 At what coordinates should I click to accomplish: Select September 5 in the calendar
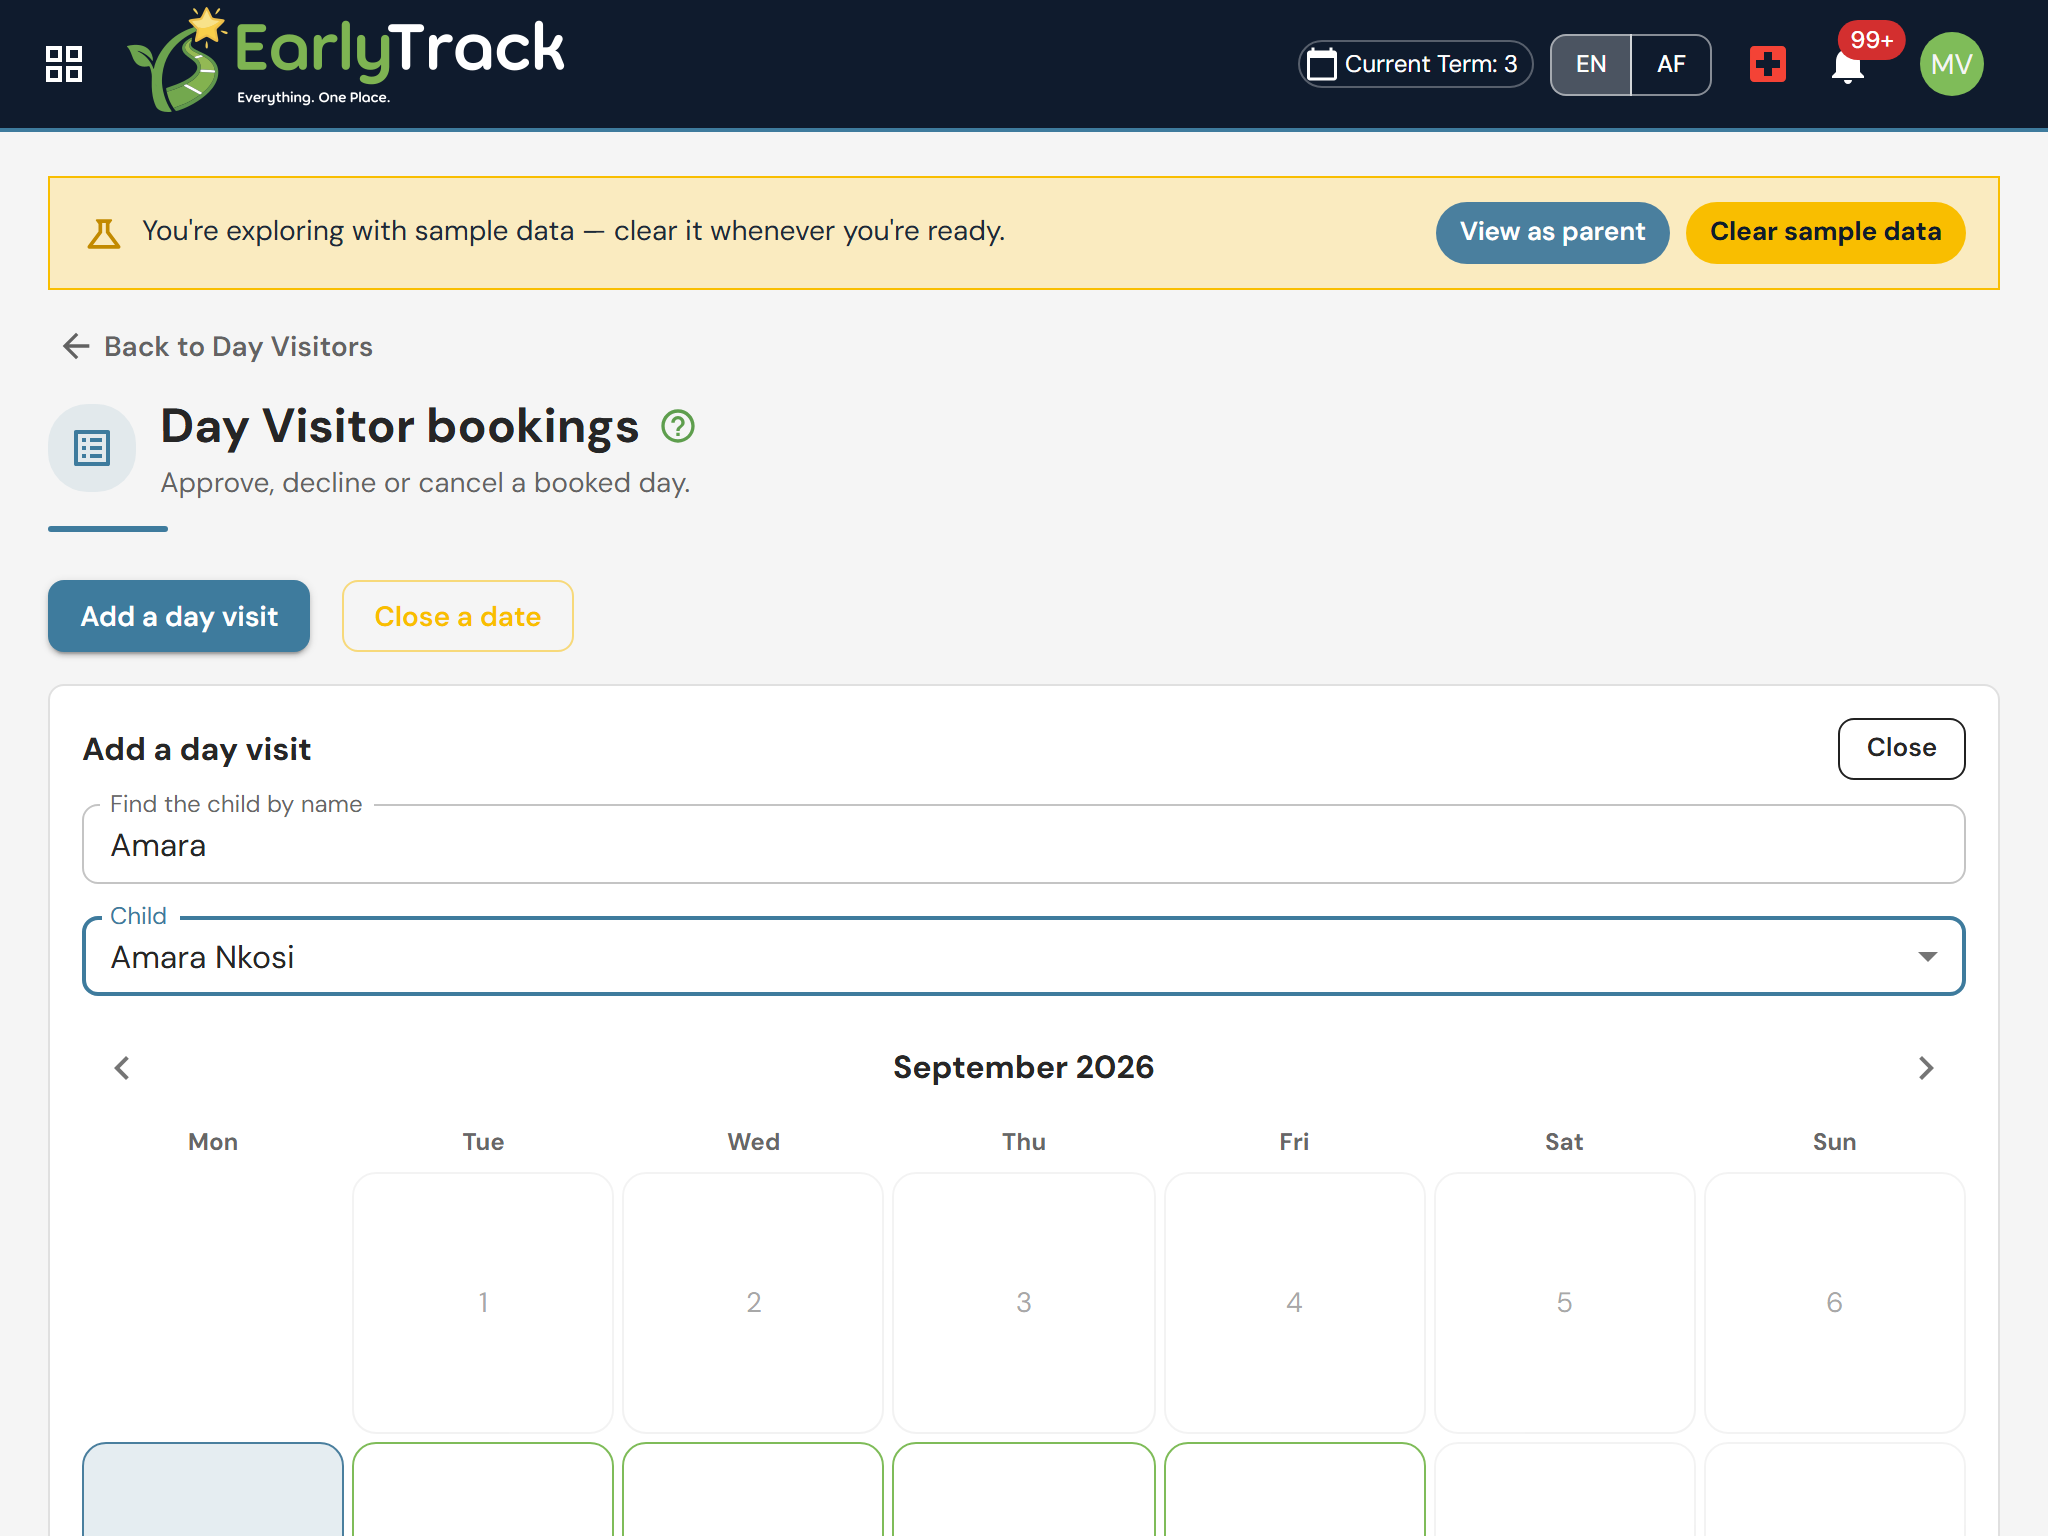(1564, 1302)
